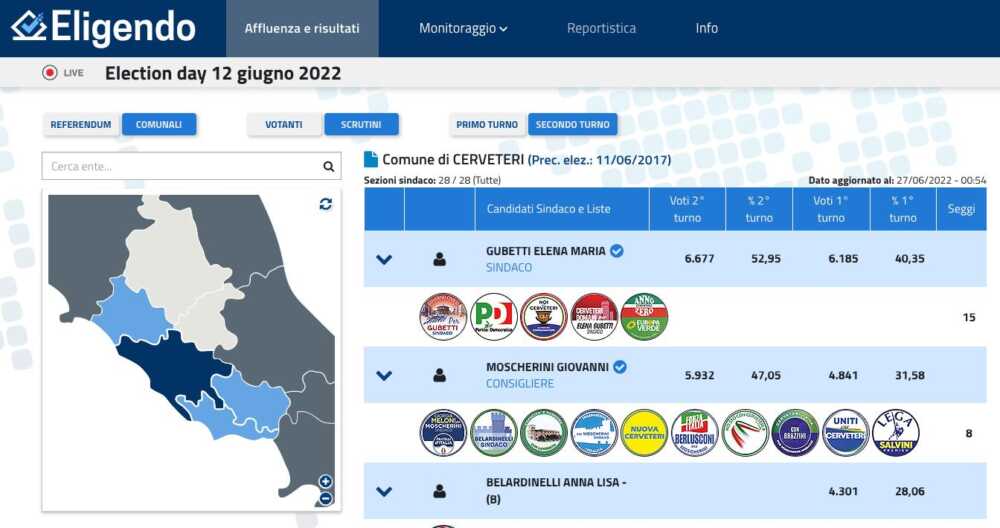
Task: Click the Voti 1° turno column header
Action: pyautogui.click(x=831, y=209)
